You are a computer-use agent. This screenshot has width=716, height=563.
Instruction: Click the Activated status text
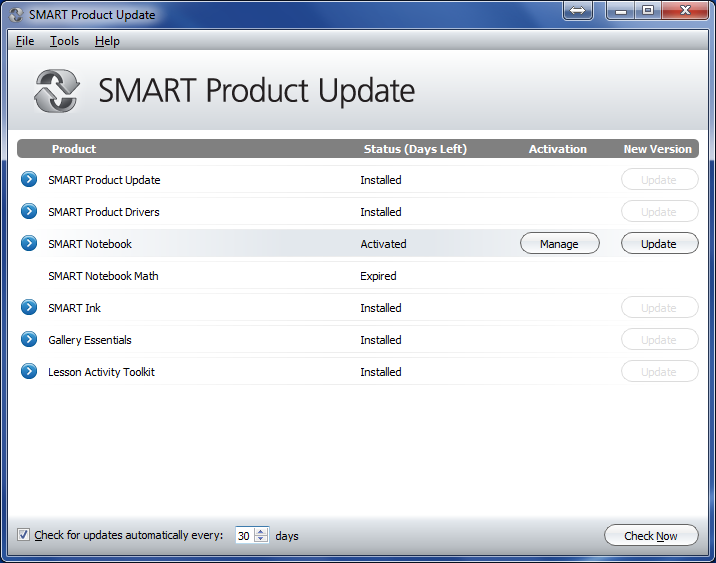pyautogui.click(x=383, y=244)
